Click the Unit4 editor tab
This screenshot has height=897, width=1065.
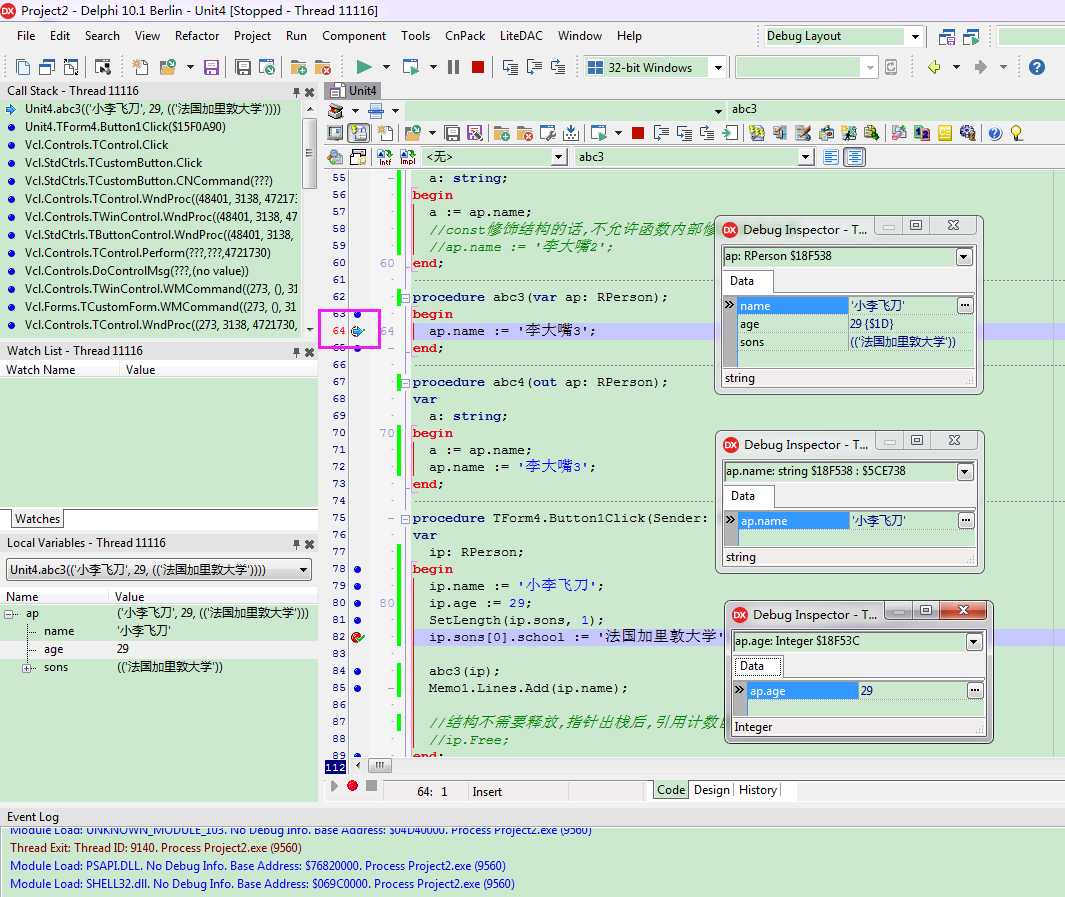click(355, 91)
